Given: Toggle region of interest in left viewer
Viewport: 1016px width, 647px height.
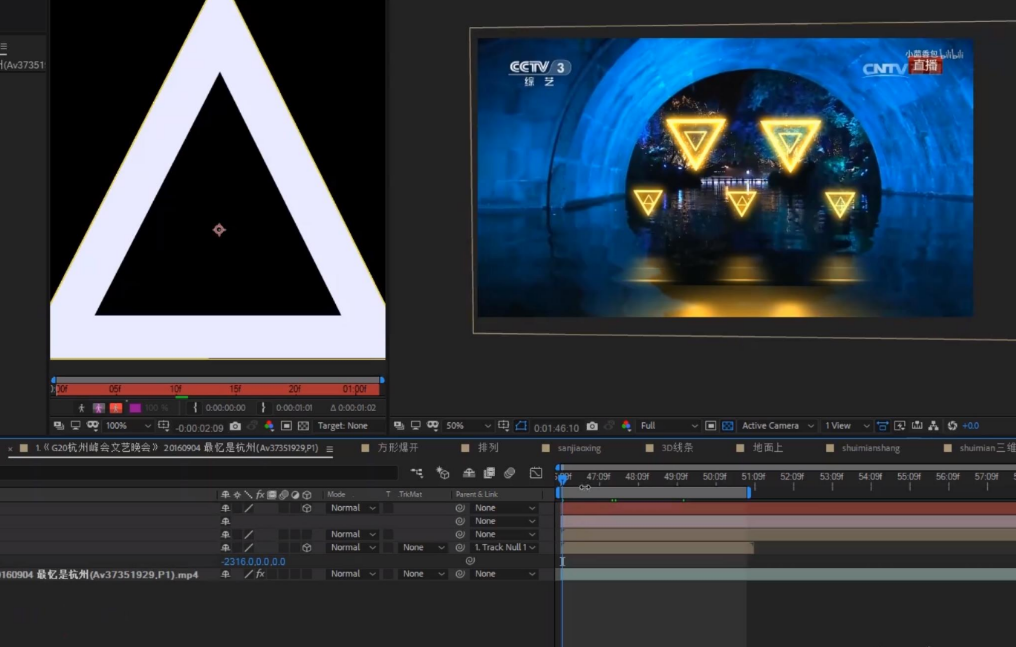Looking at the screenshot, I should pos(286,426).
